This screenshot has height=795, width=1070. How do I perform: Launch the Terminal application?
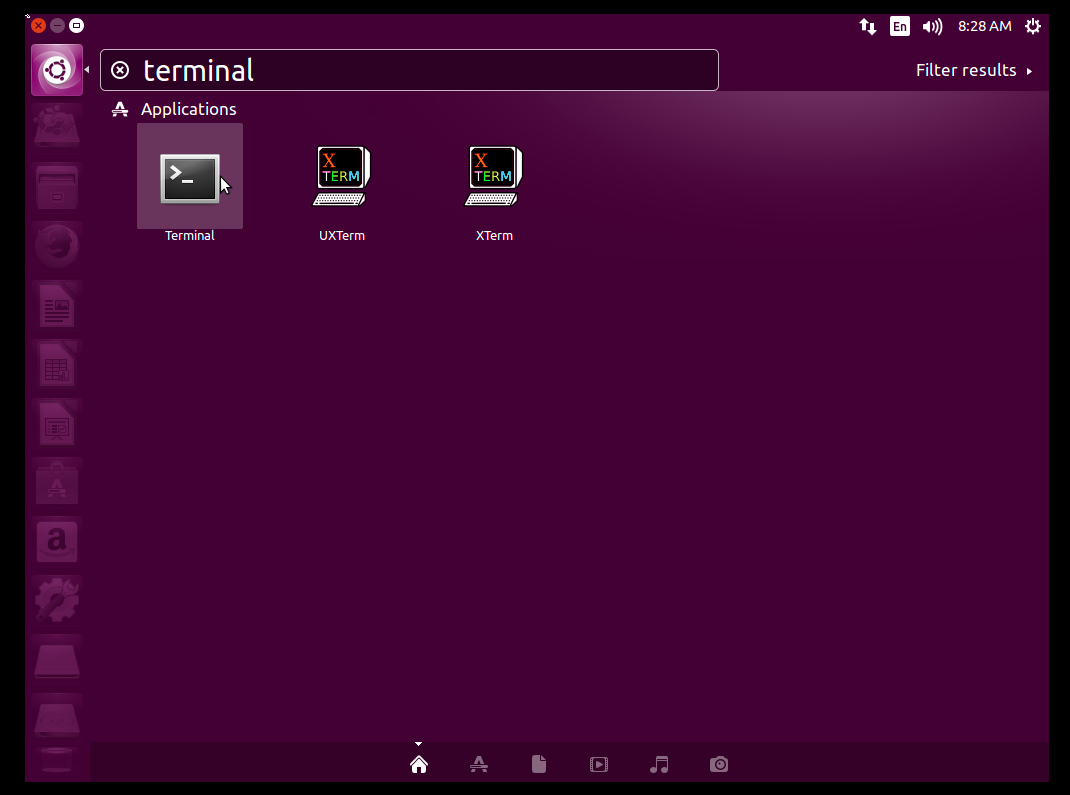190,178
